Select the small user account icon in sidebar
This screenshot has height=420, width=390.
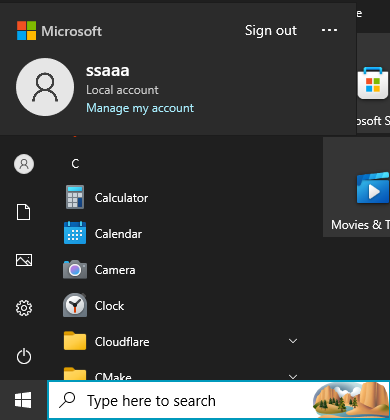[x=24, y=164]
